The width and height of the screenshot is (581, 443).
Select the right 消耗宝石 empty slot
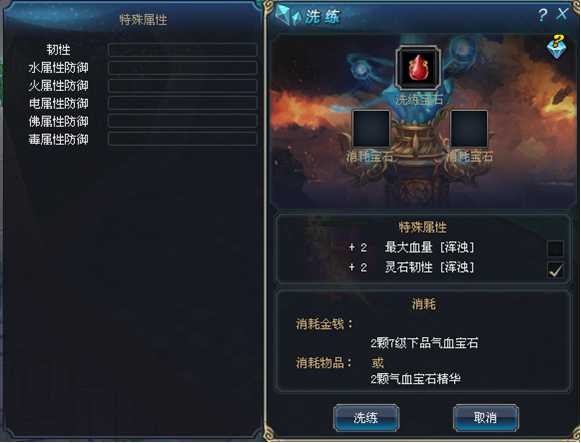469,128
